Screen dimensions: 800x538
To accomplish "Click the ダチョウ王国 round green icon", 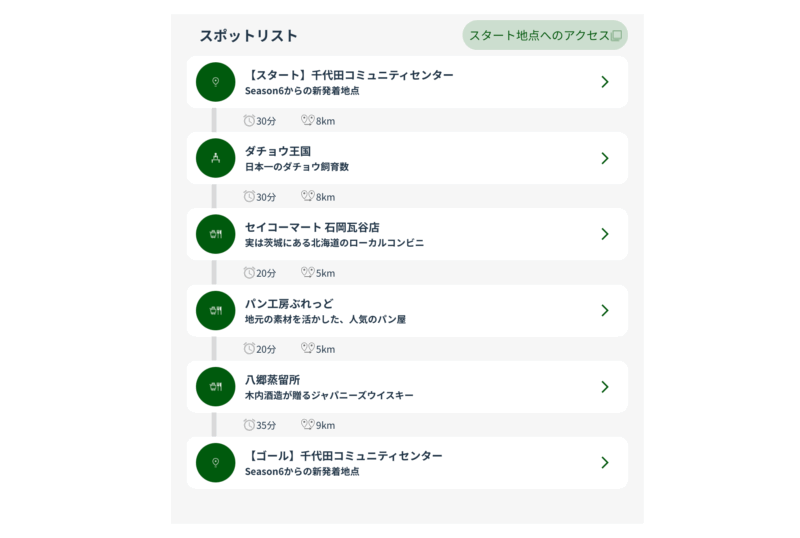I will point(215,158).
